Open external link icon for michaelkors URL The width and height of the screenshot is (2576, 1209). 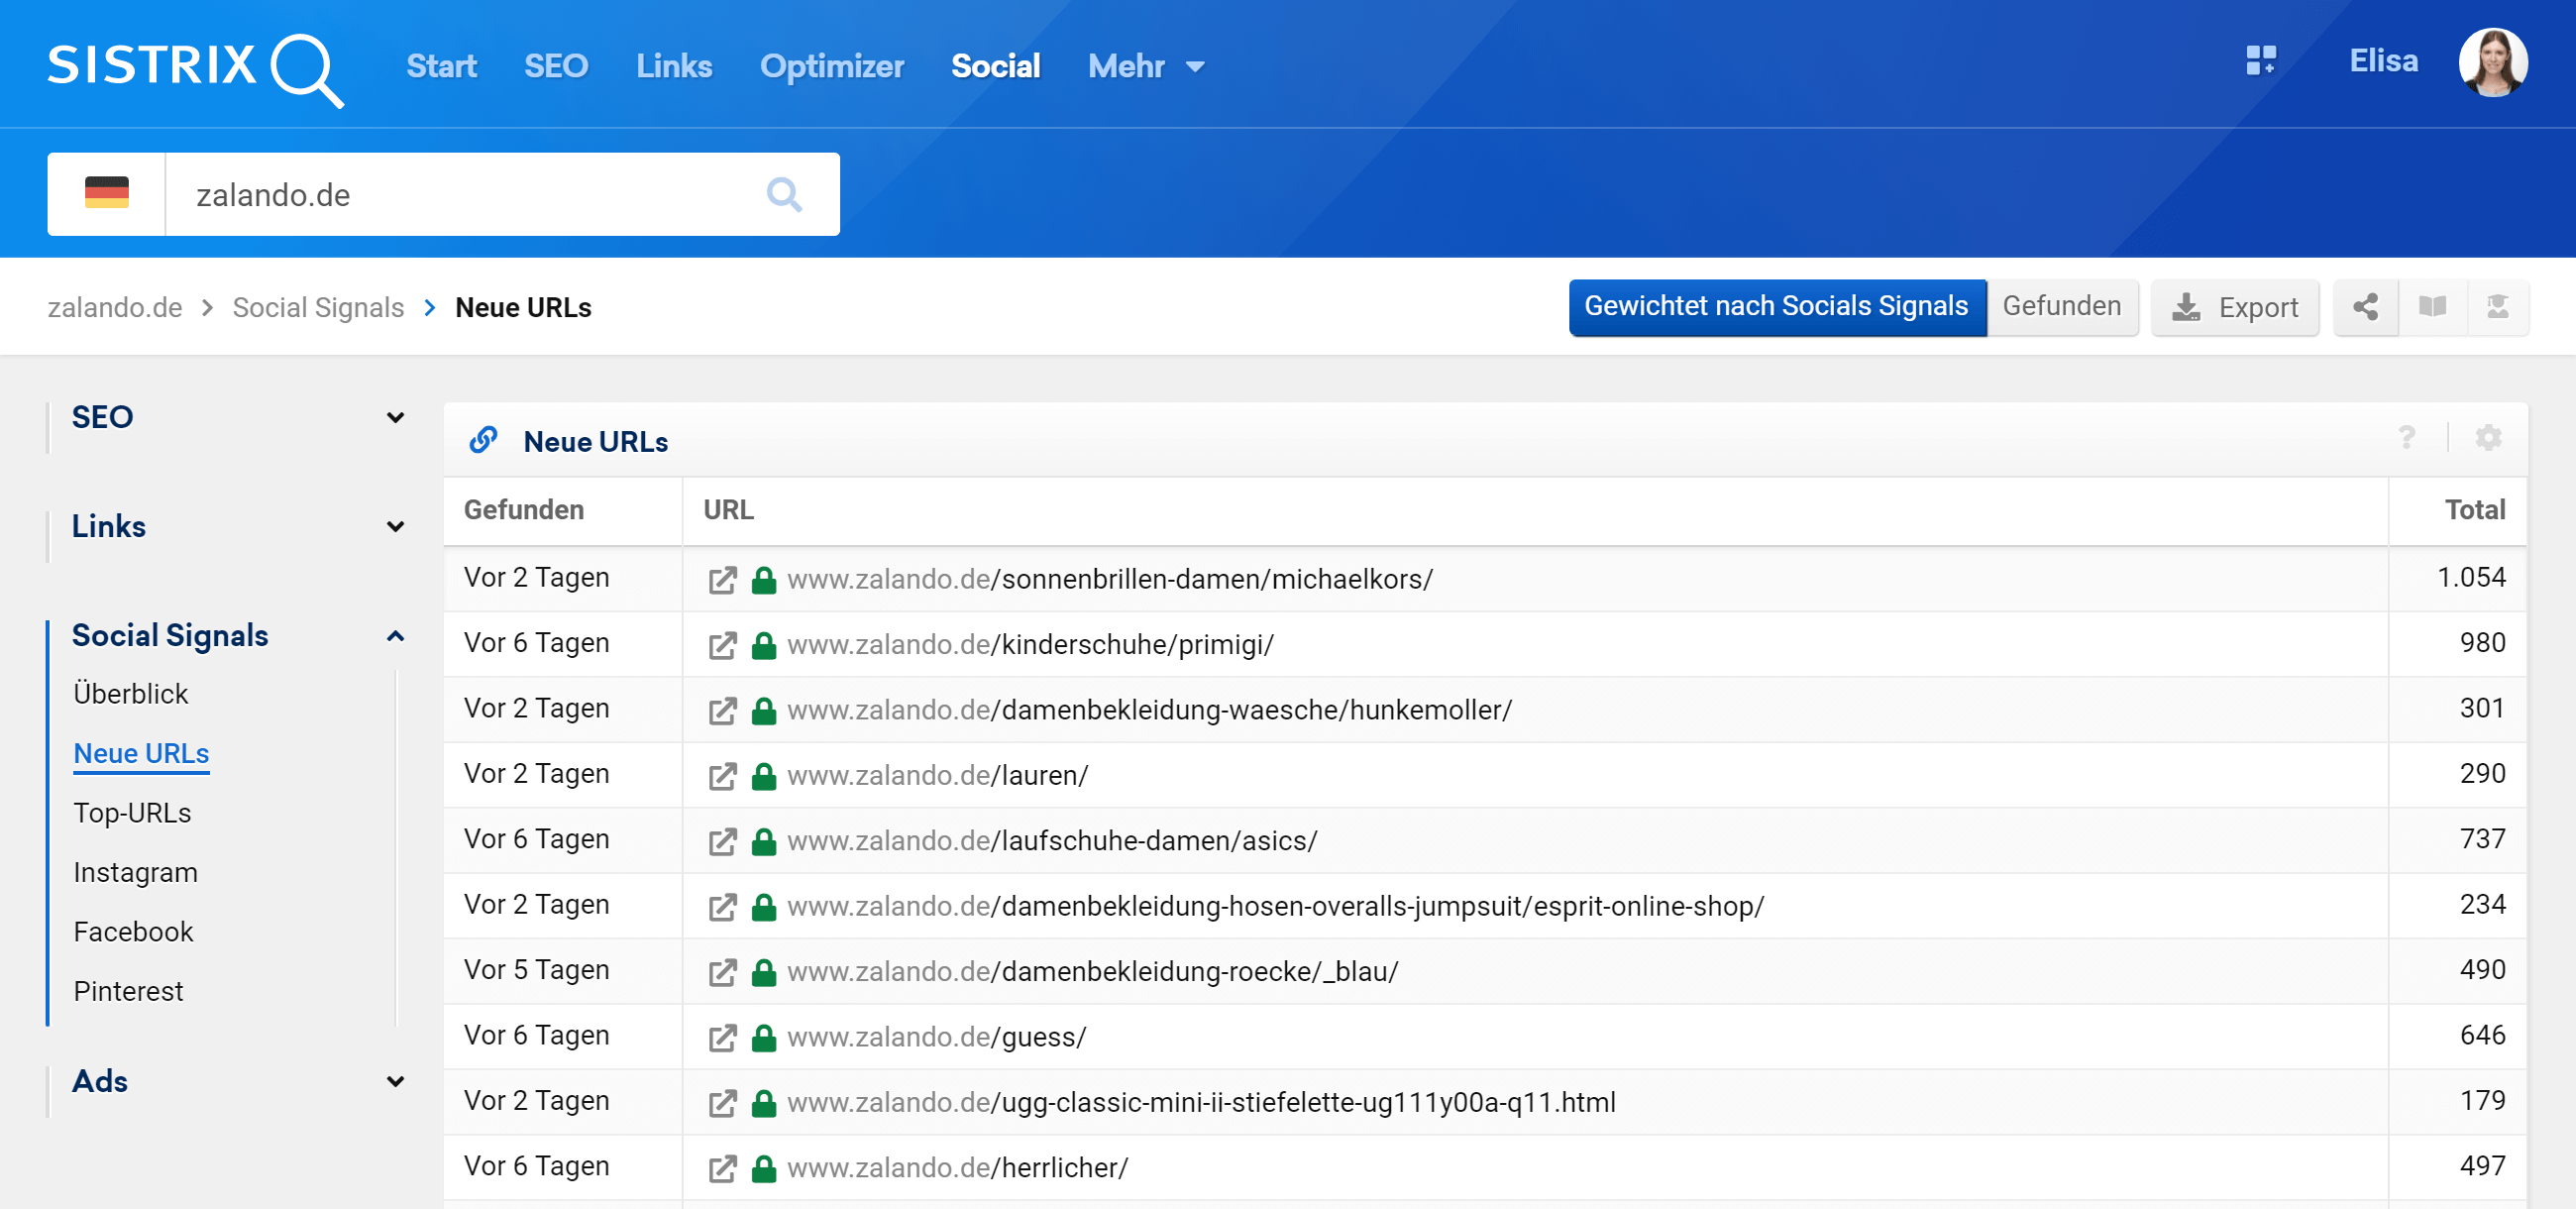[x=722, y=580]
